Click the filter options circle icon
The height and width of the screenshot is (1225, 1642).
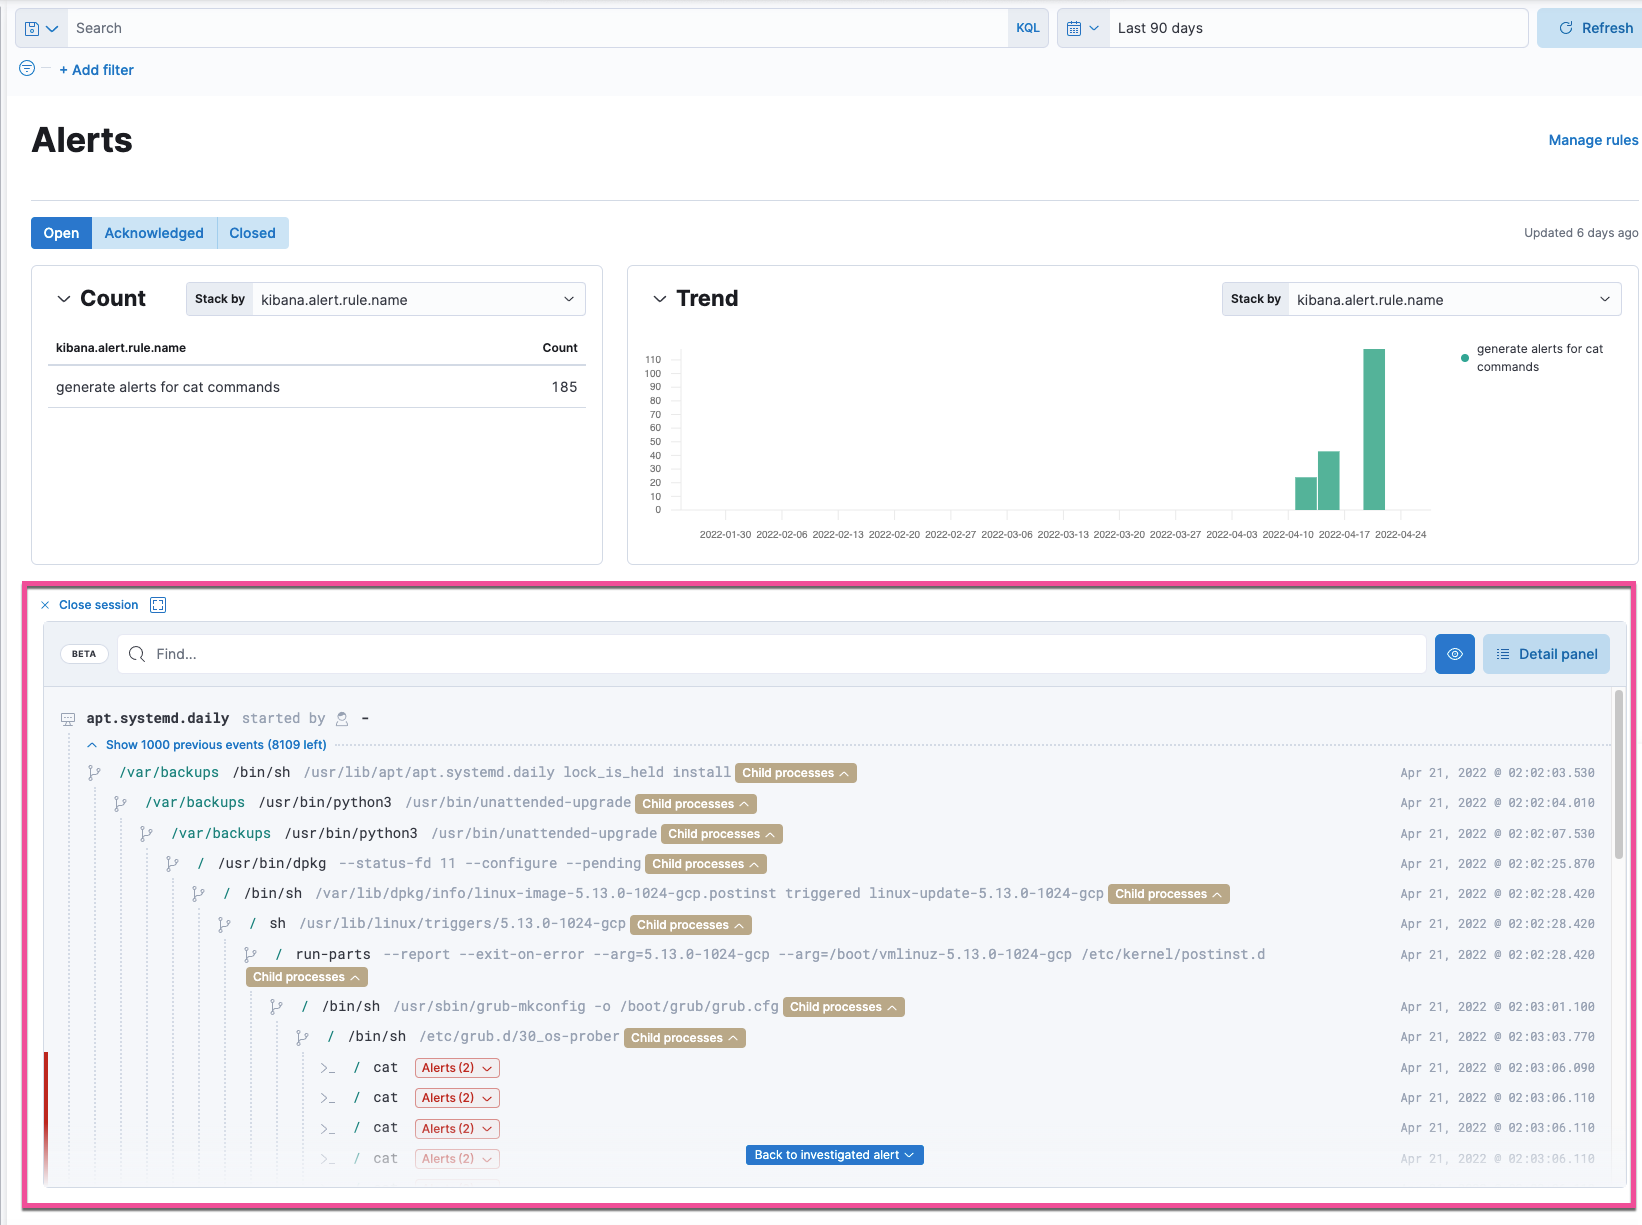click(x=27, y=68)
